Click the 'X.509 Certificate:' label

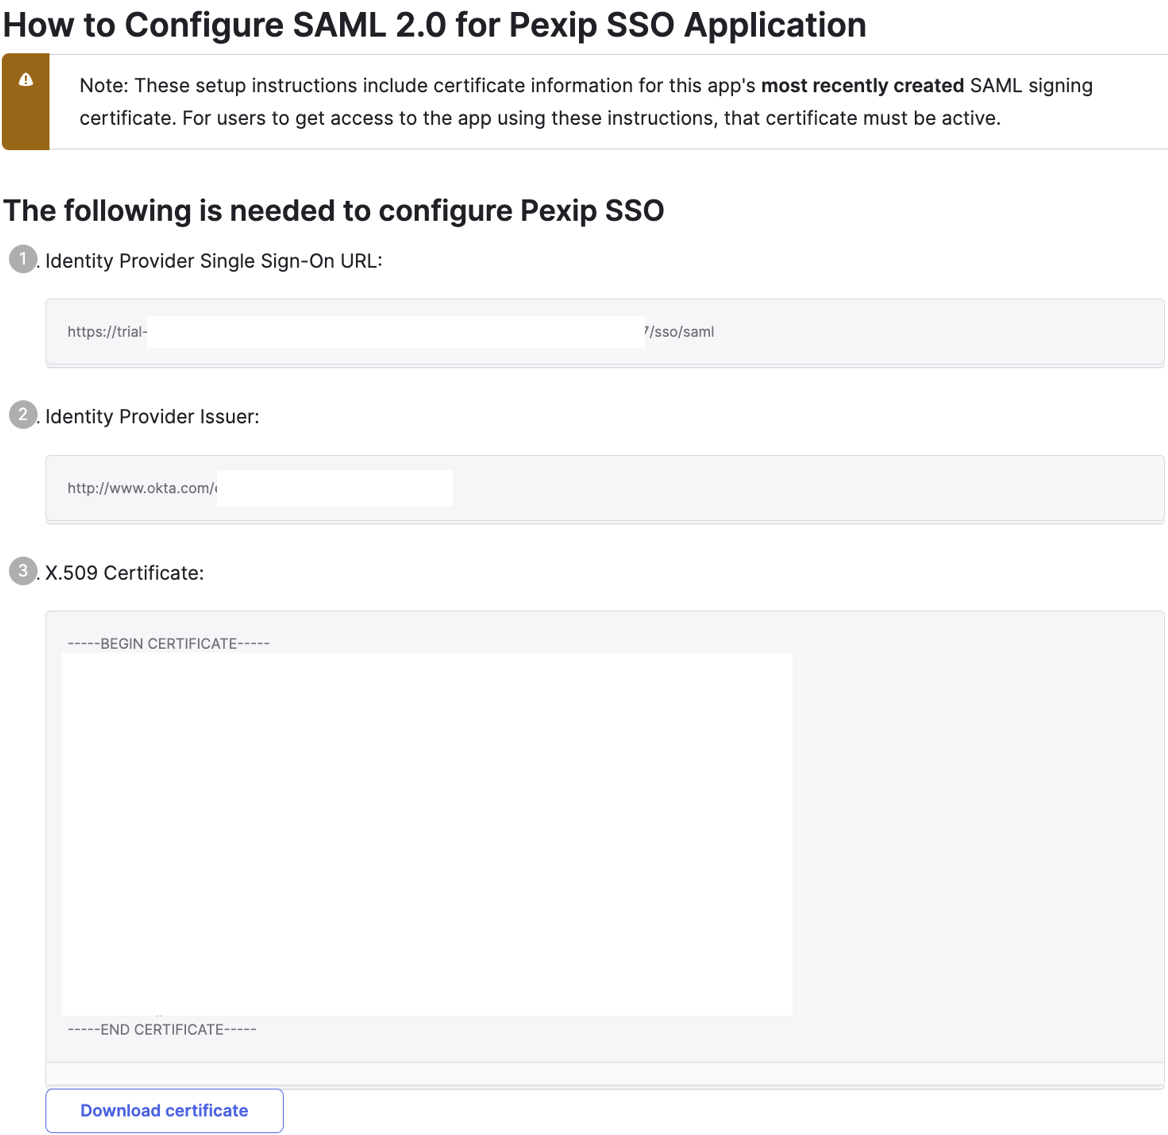coord(125,573)
